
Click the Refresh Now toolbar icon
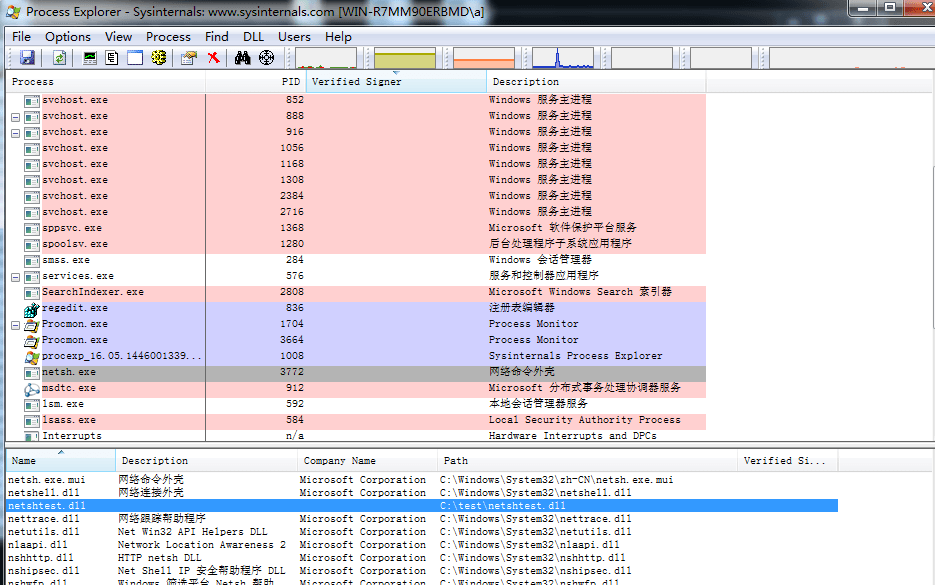pyautogui.click(x=59, y=58)
